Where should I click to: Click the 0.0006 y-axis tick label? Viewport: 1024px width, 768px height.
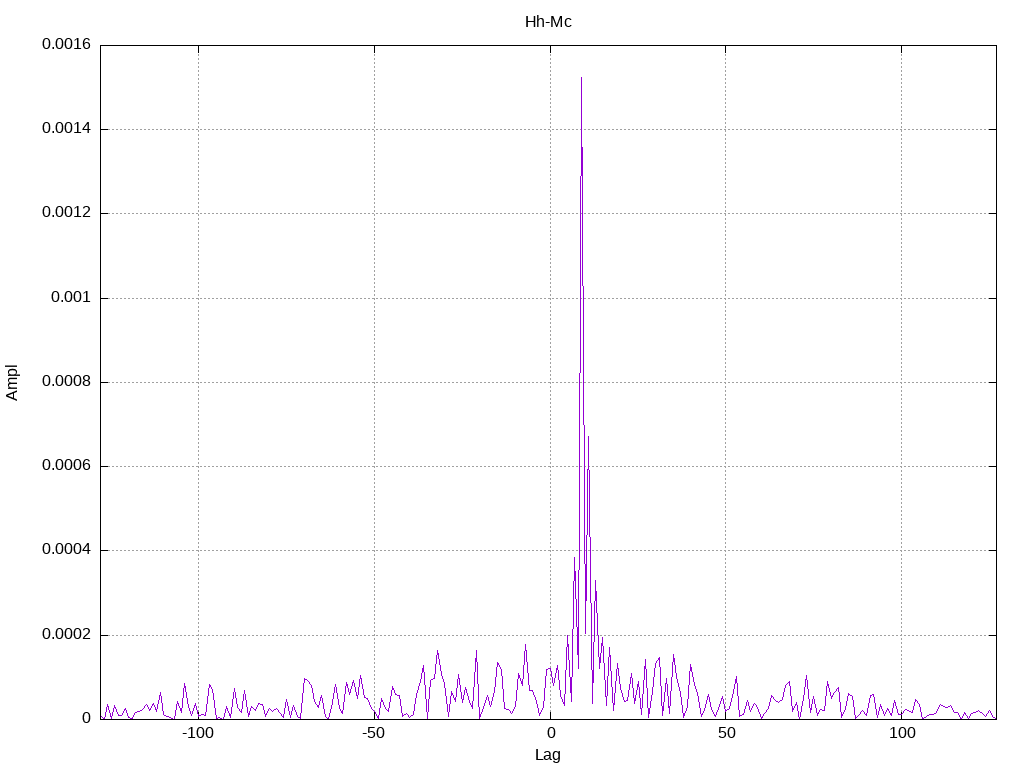tap(67, 466)
